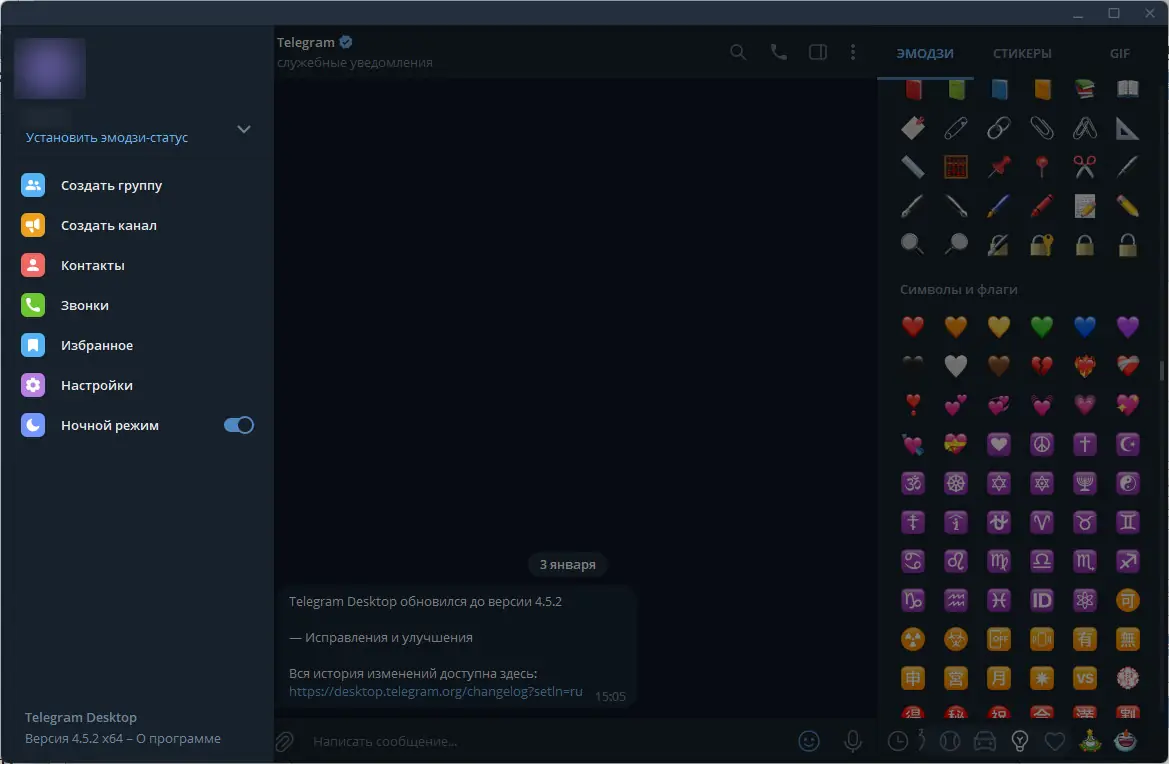Insert the peace symbol emoji
This screenshot has width=1169, height=764.
1042,444
